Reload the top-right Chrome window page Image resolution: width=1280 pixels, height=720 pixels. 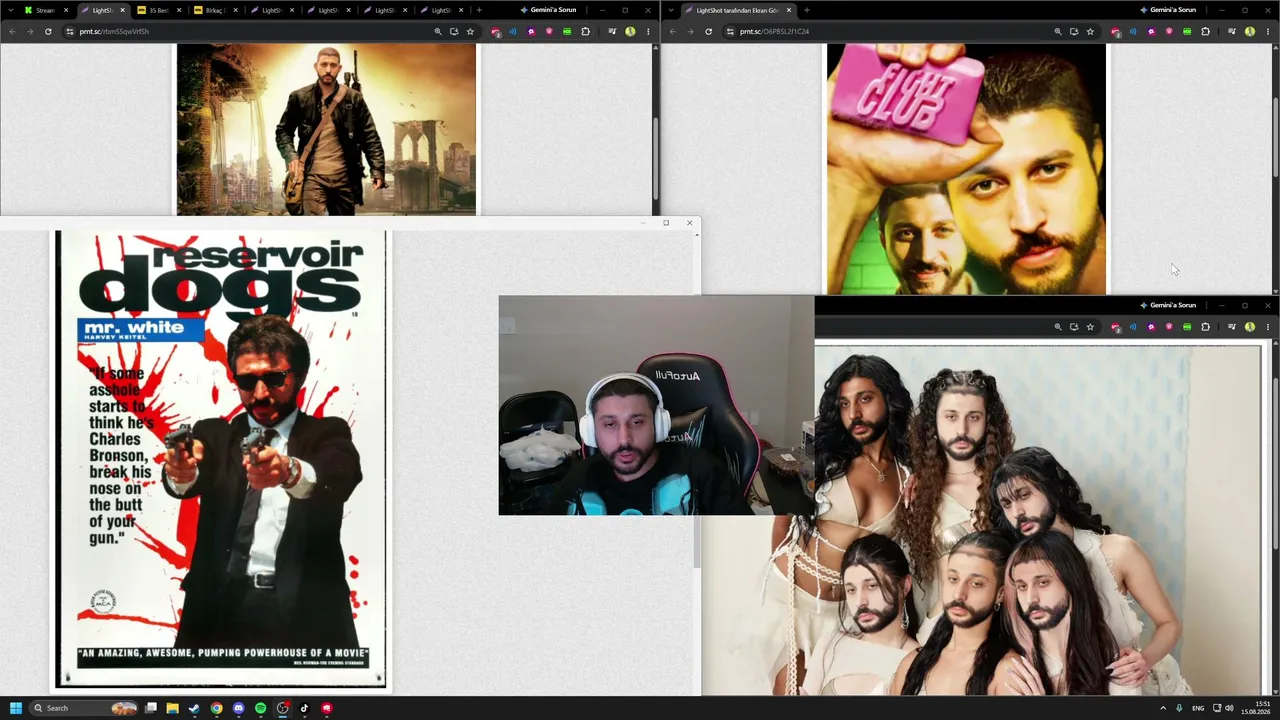point(708,31)
